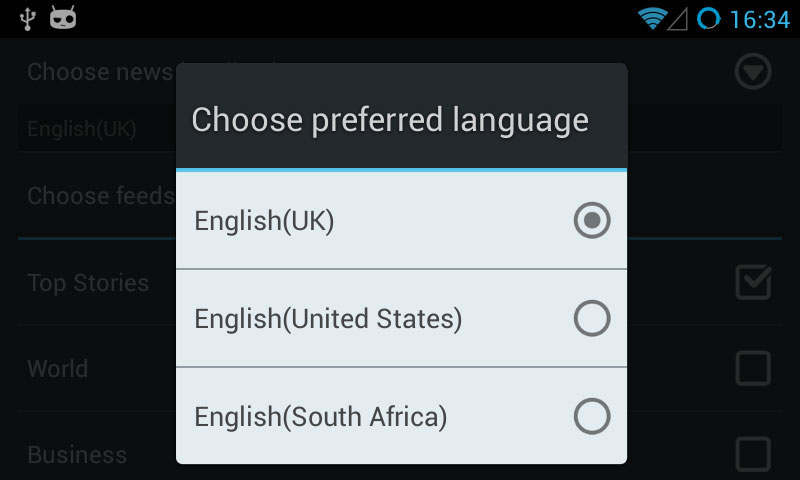The width and height of the screenshot is (800, 480).
Task: Select the English(South Africa) radio button
Action: (592, 416)
